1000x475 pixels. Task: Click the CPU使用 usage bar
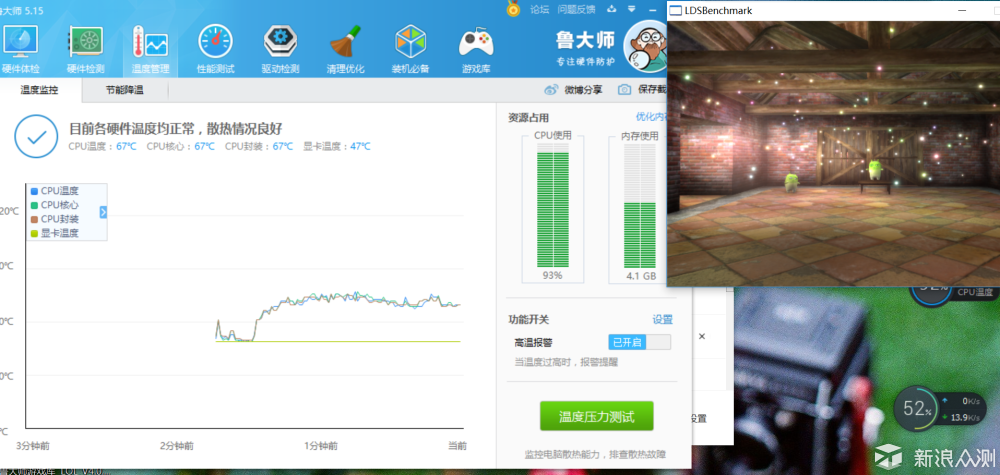552,205
